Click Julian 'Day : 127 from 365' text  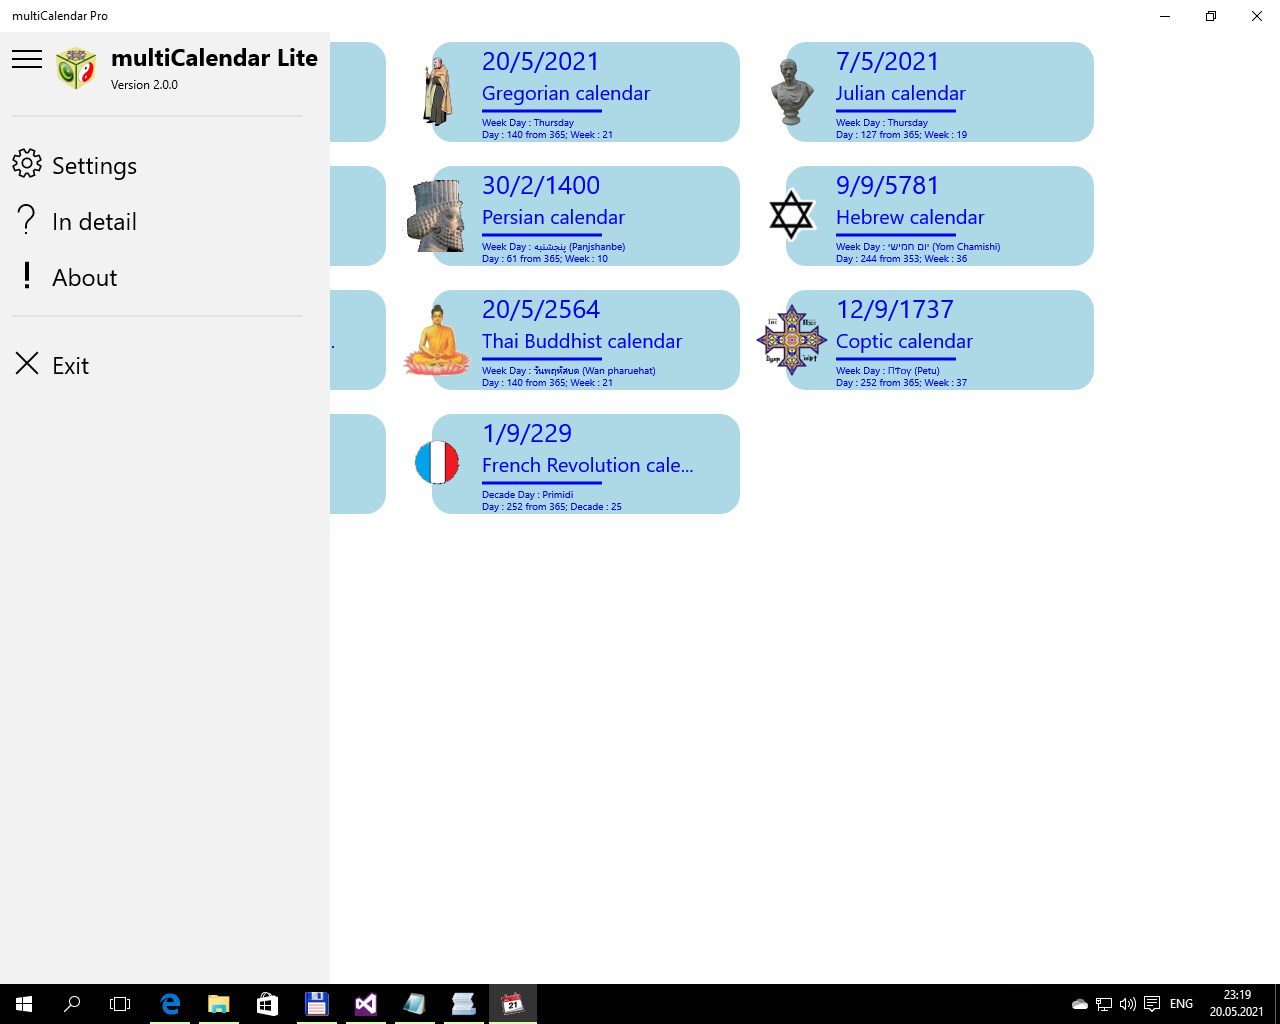point(878,135)
